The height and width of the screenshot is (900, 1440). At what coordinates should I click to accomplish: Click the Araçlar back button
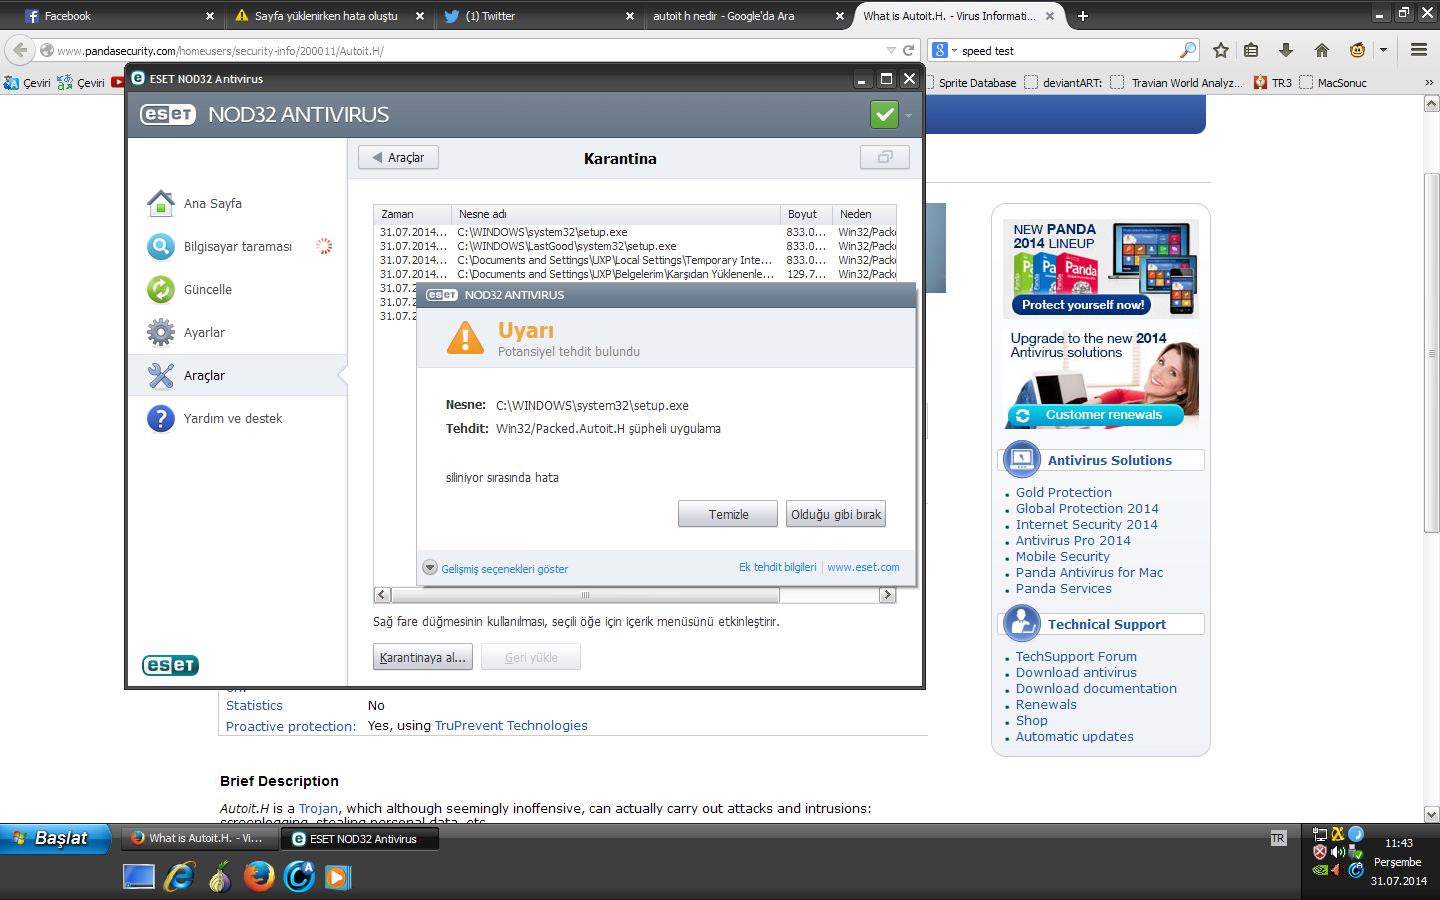(x=398, y=157)
